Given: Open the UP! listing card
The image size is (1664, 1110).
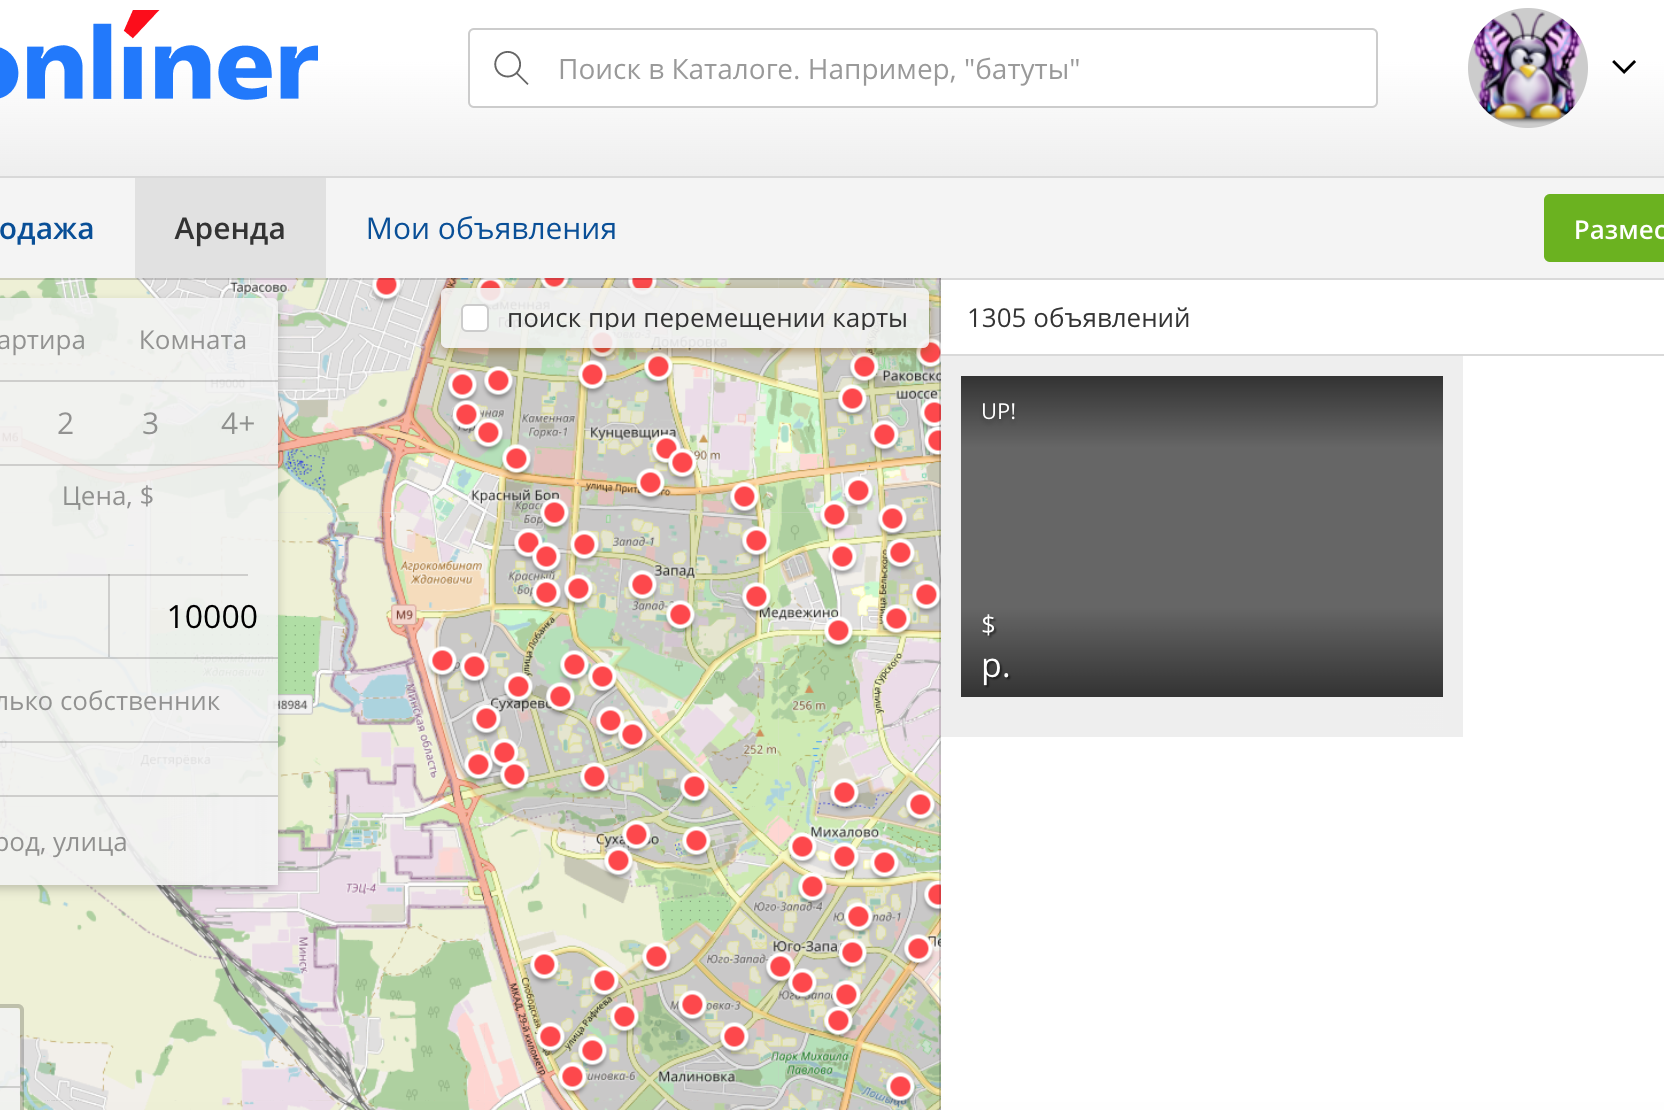Looking at the screenshot, I should coord(1201,536).
